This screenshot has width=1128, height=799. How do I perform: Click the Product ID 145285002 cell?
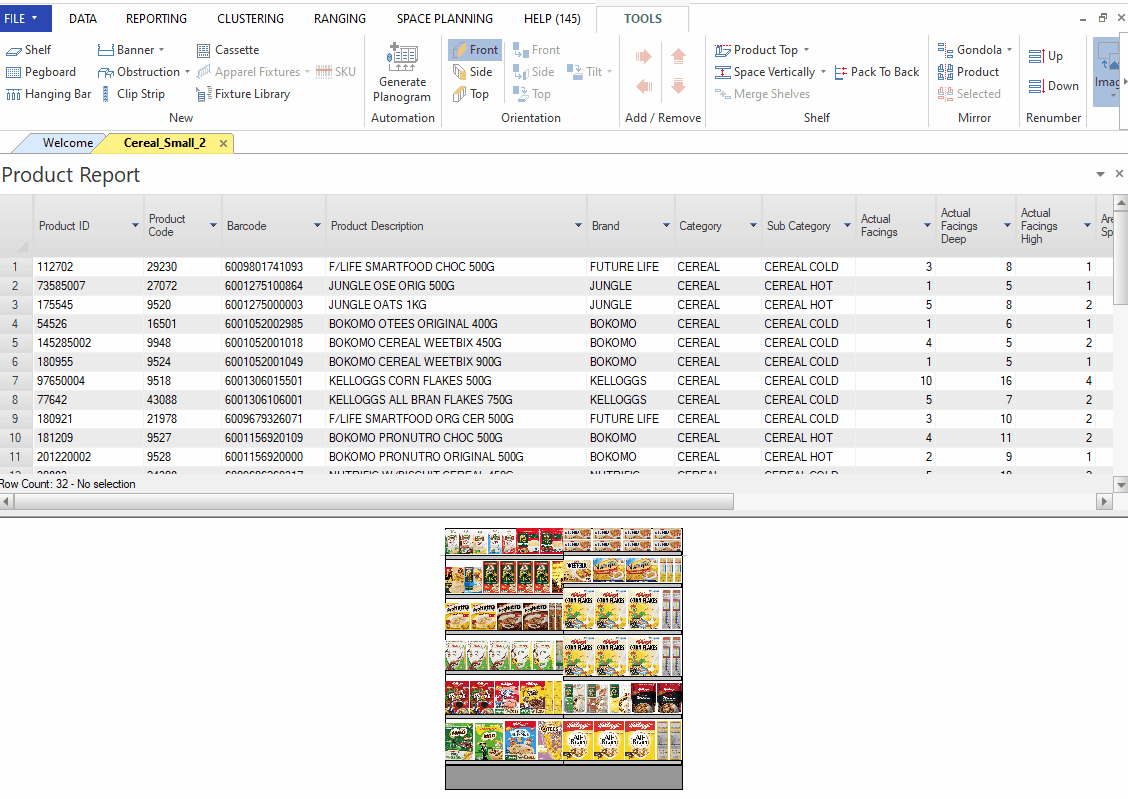point(88,343)
